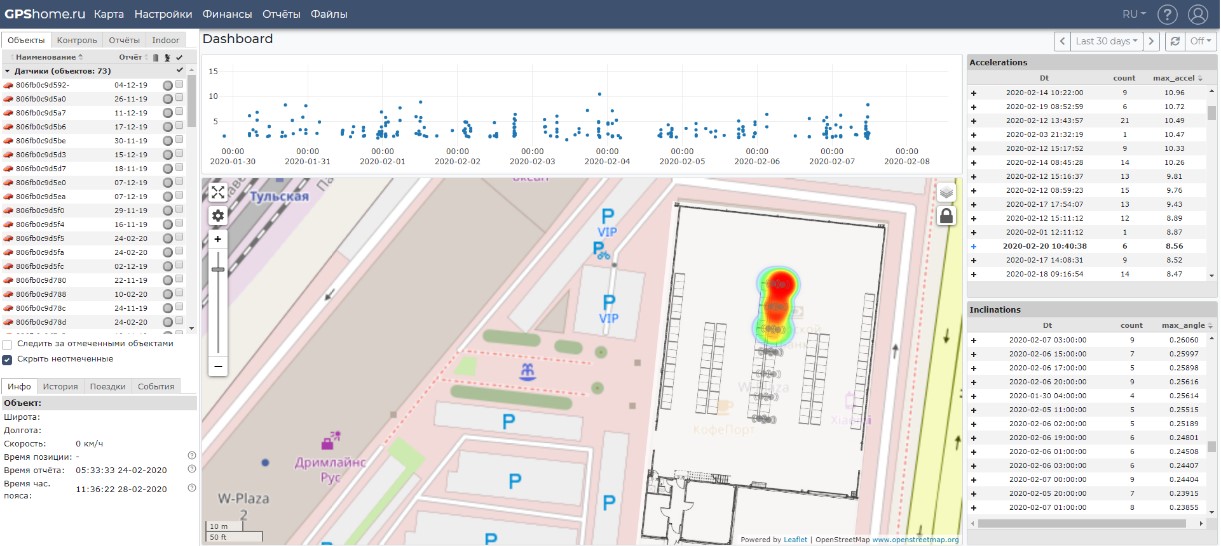Open the Настройки menu

[x=163, y=15]
